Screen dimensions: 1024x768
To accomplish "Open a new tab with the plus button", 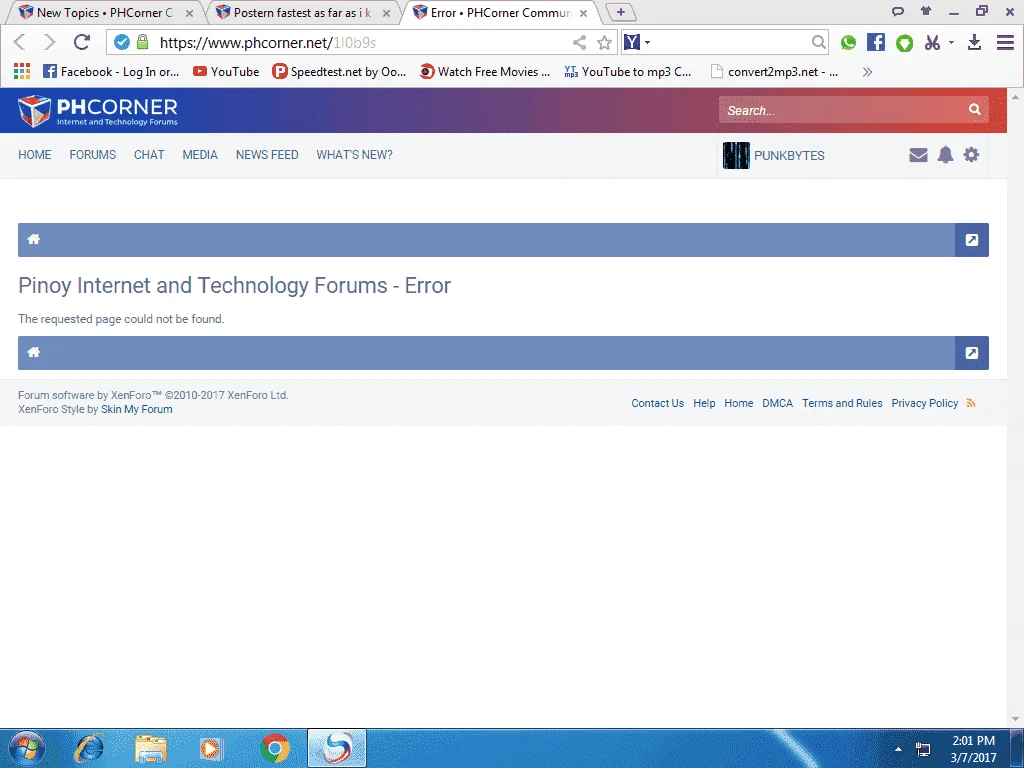I will 620,12.
